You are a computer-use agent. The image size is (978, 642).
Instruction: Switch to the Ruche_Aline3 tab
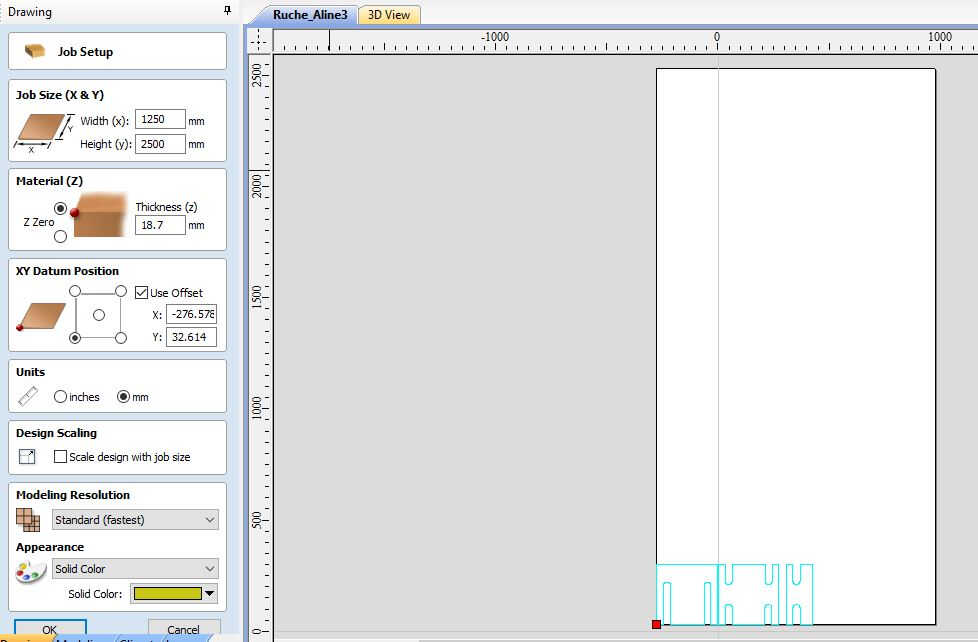(310, 14)
